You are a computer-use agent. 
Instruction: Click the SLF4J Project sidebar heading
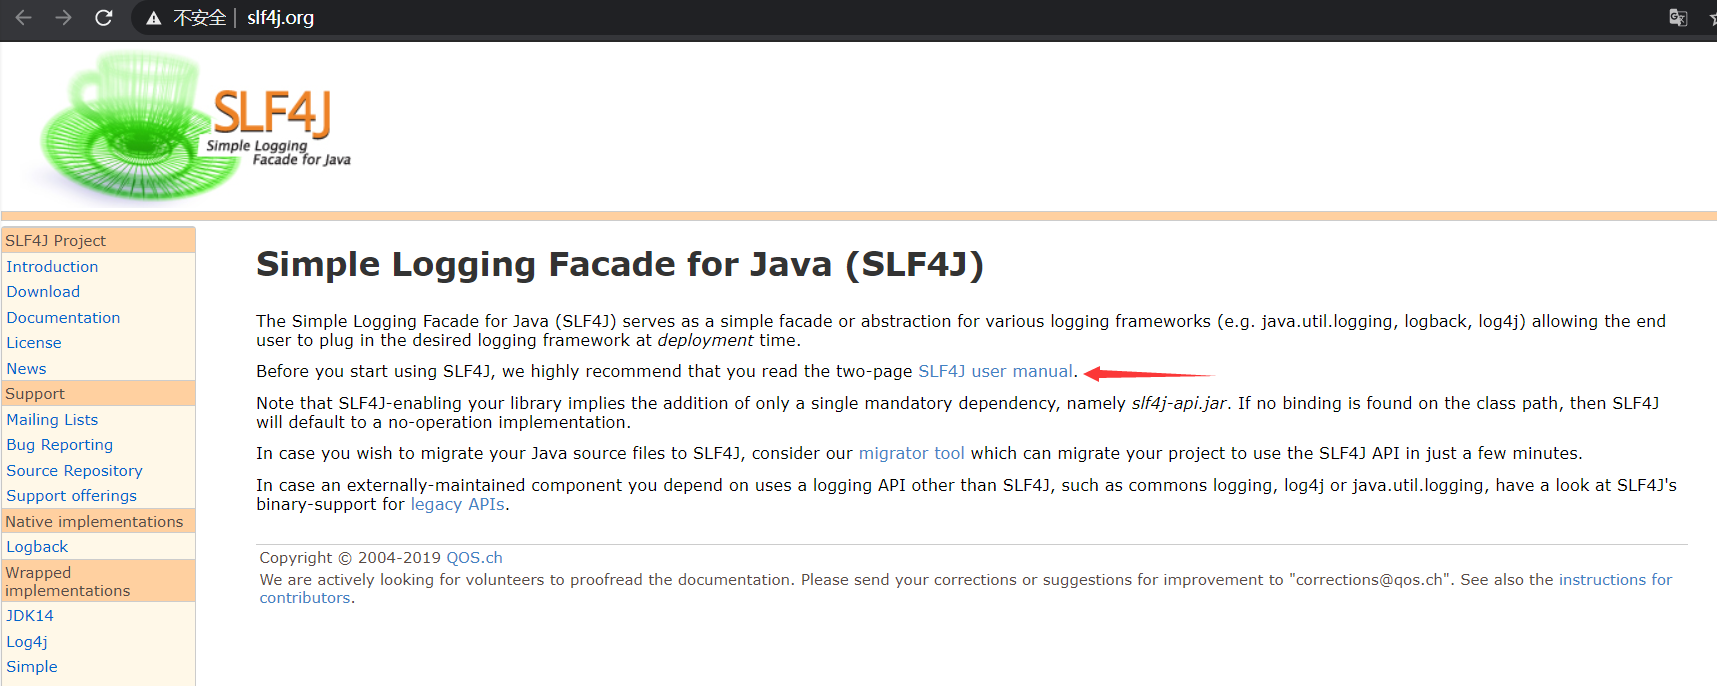coord(98,241)
